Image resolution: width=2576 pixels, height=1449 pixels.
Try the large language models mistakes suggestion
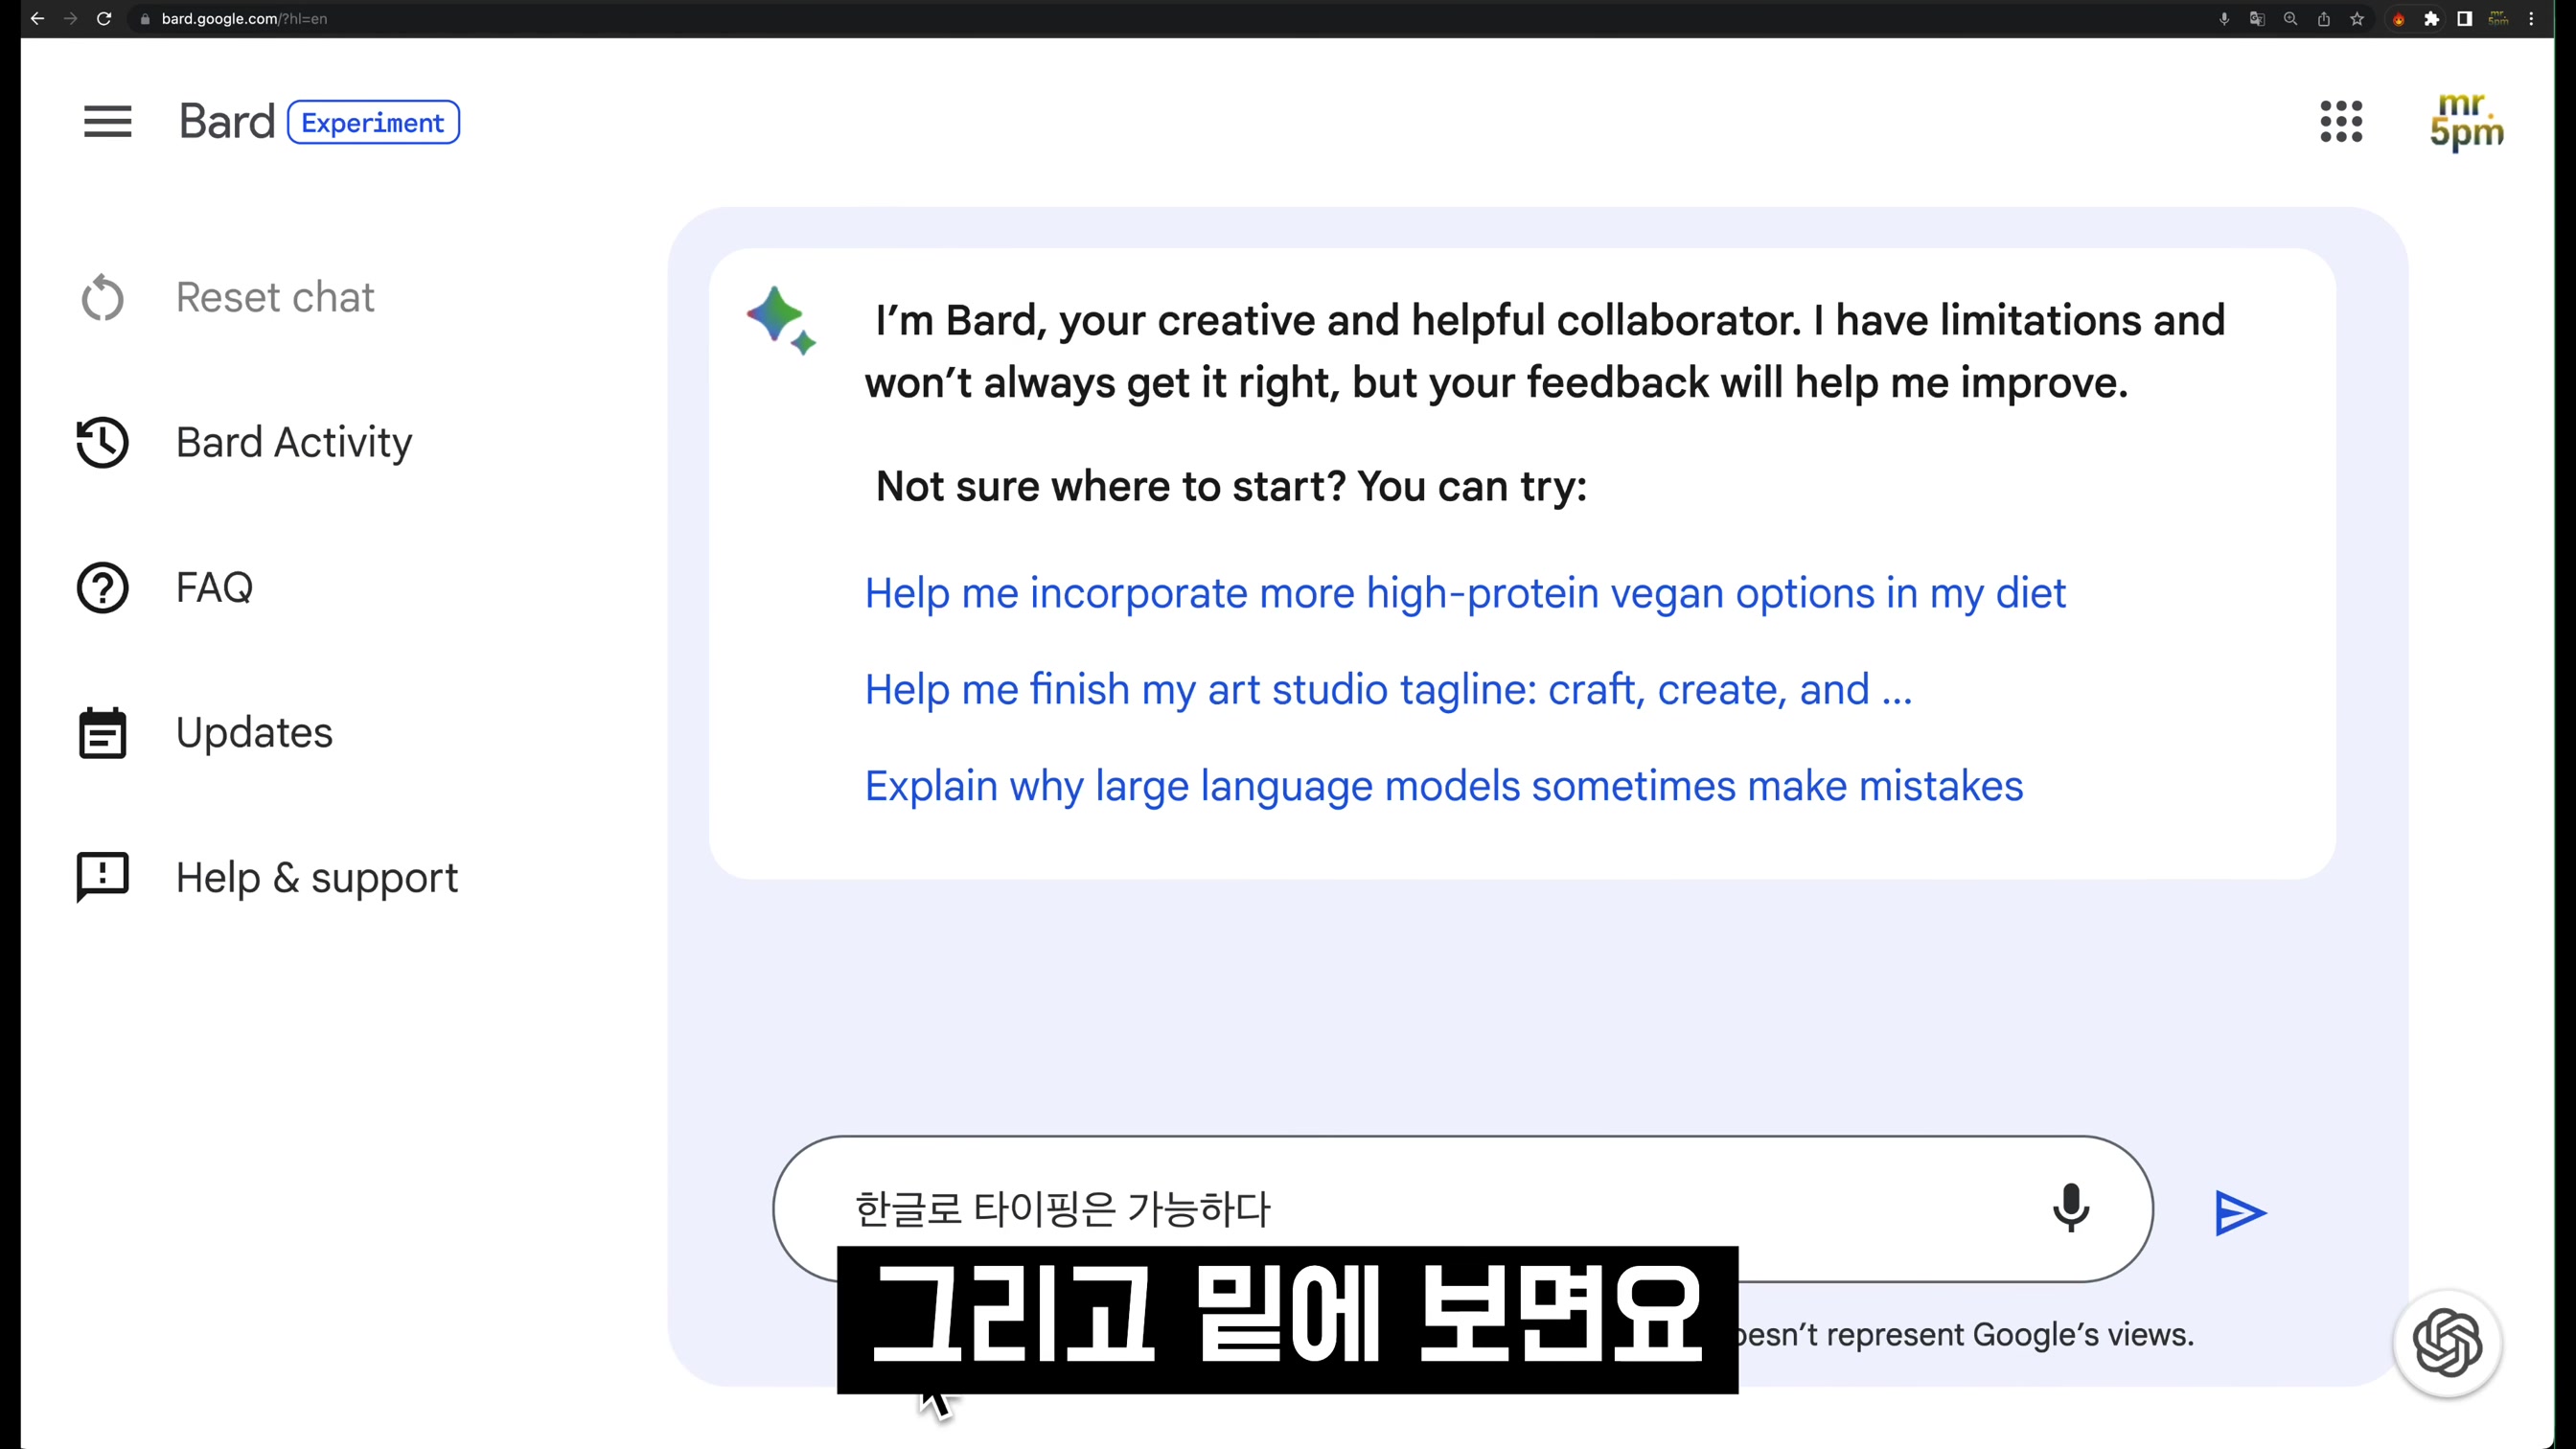click(1444, 786)
